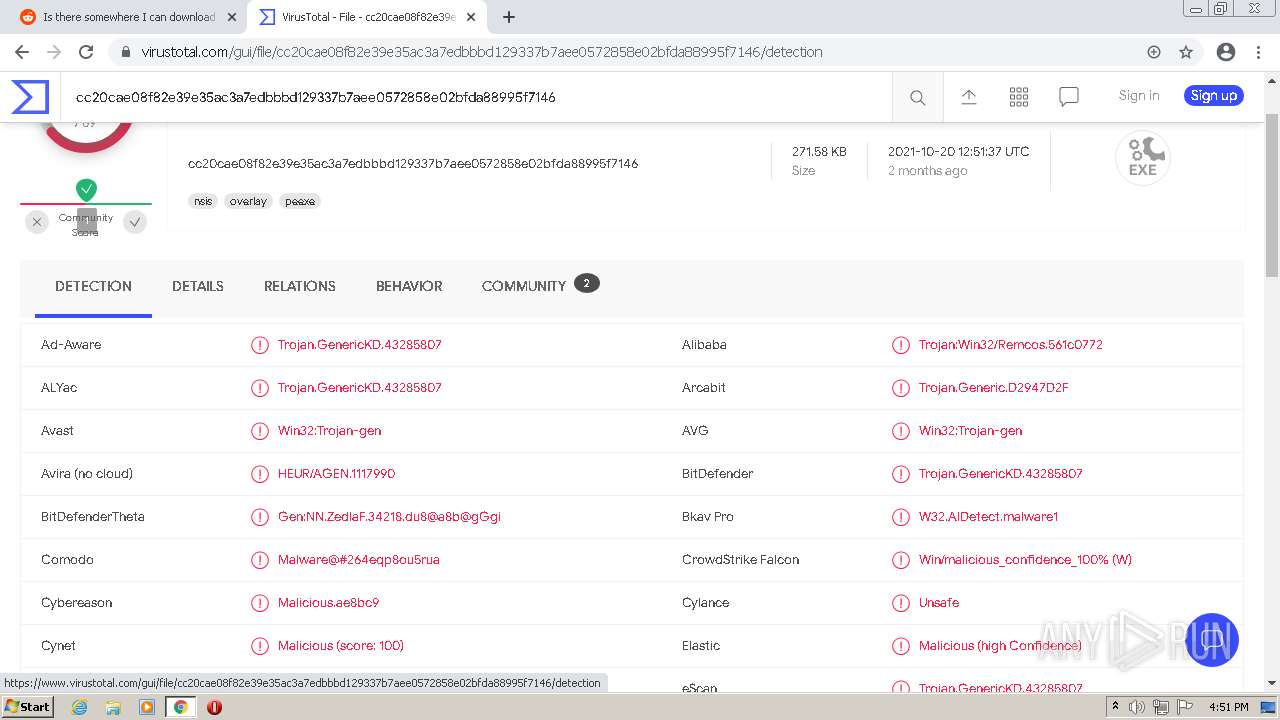Click the nsis tag
This screenshot has height=720, width=1280.
pos(203,201)
